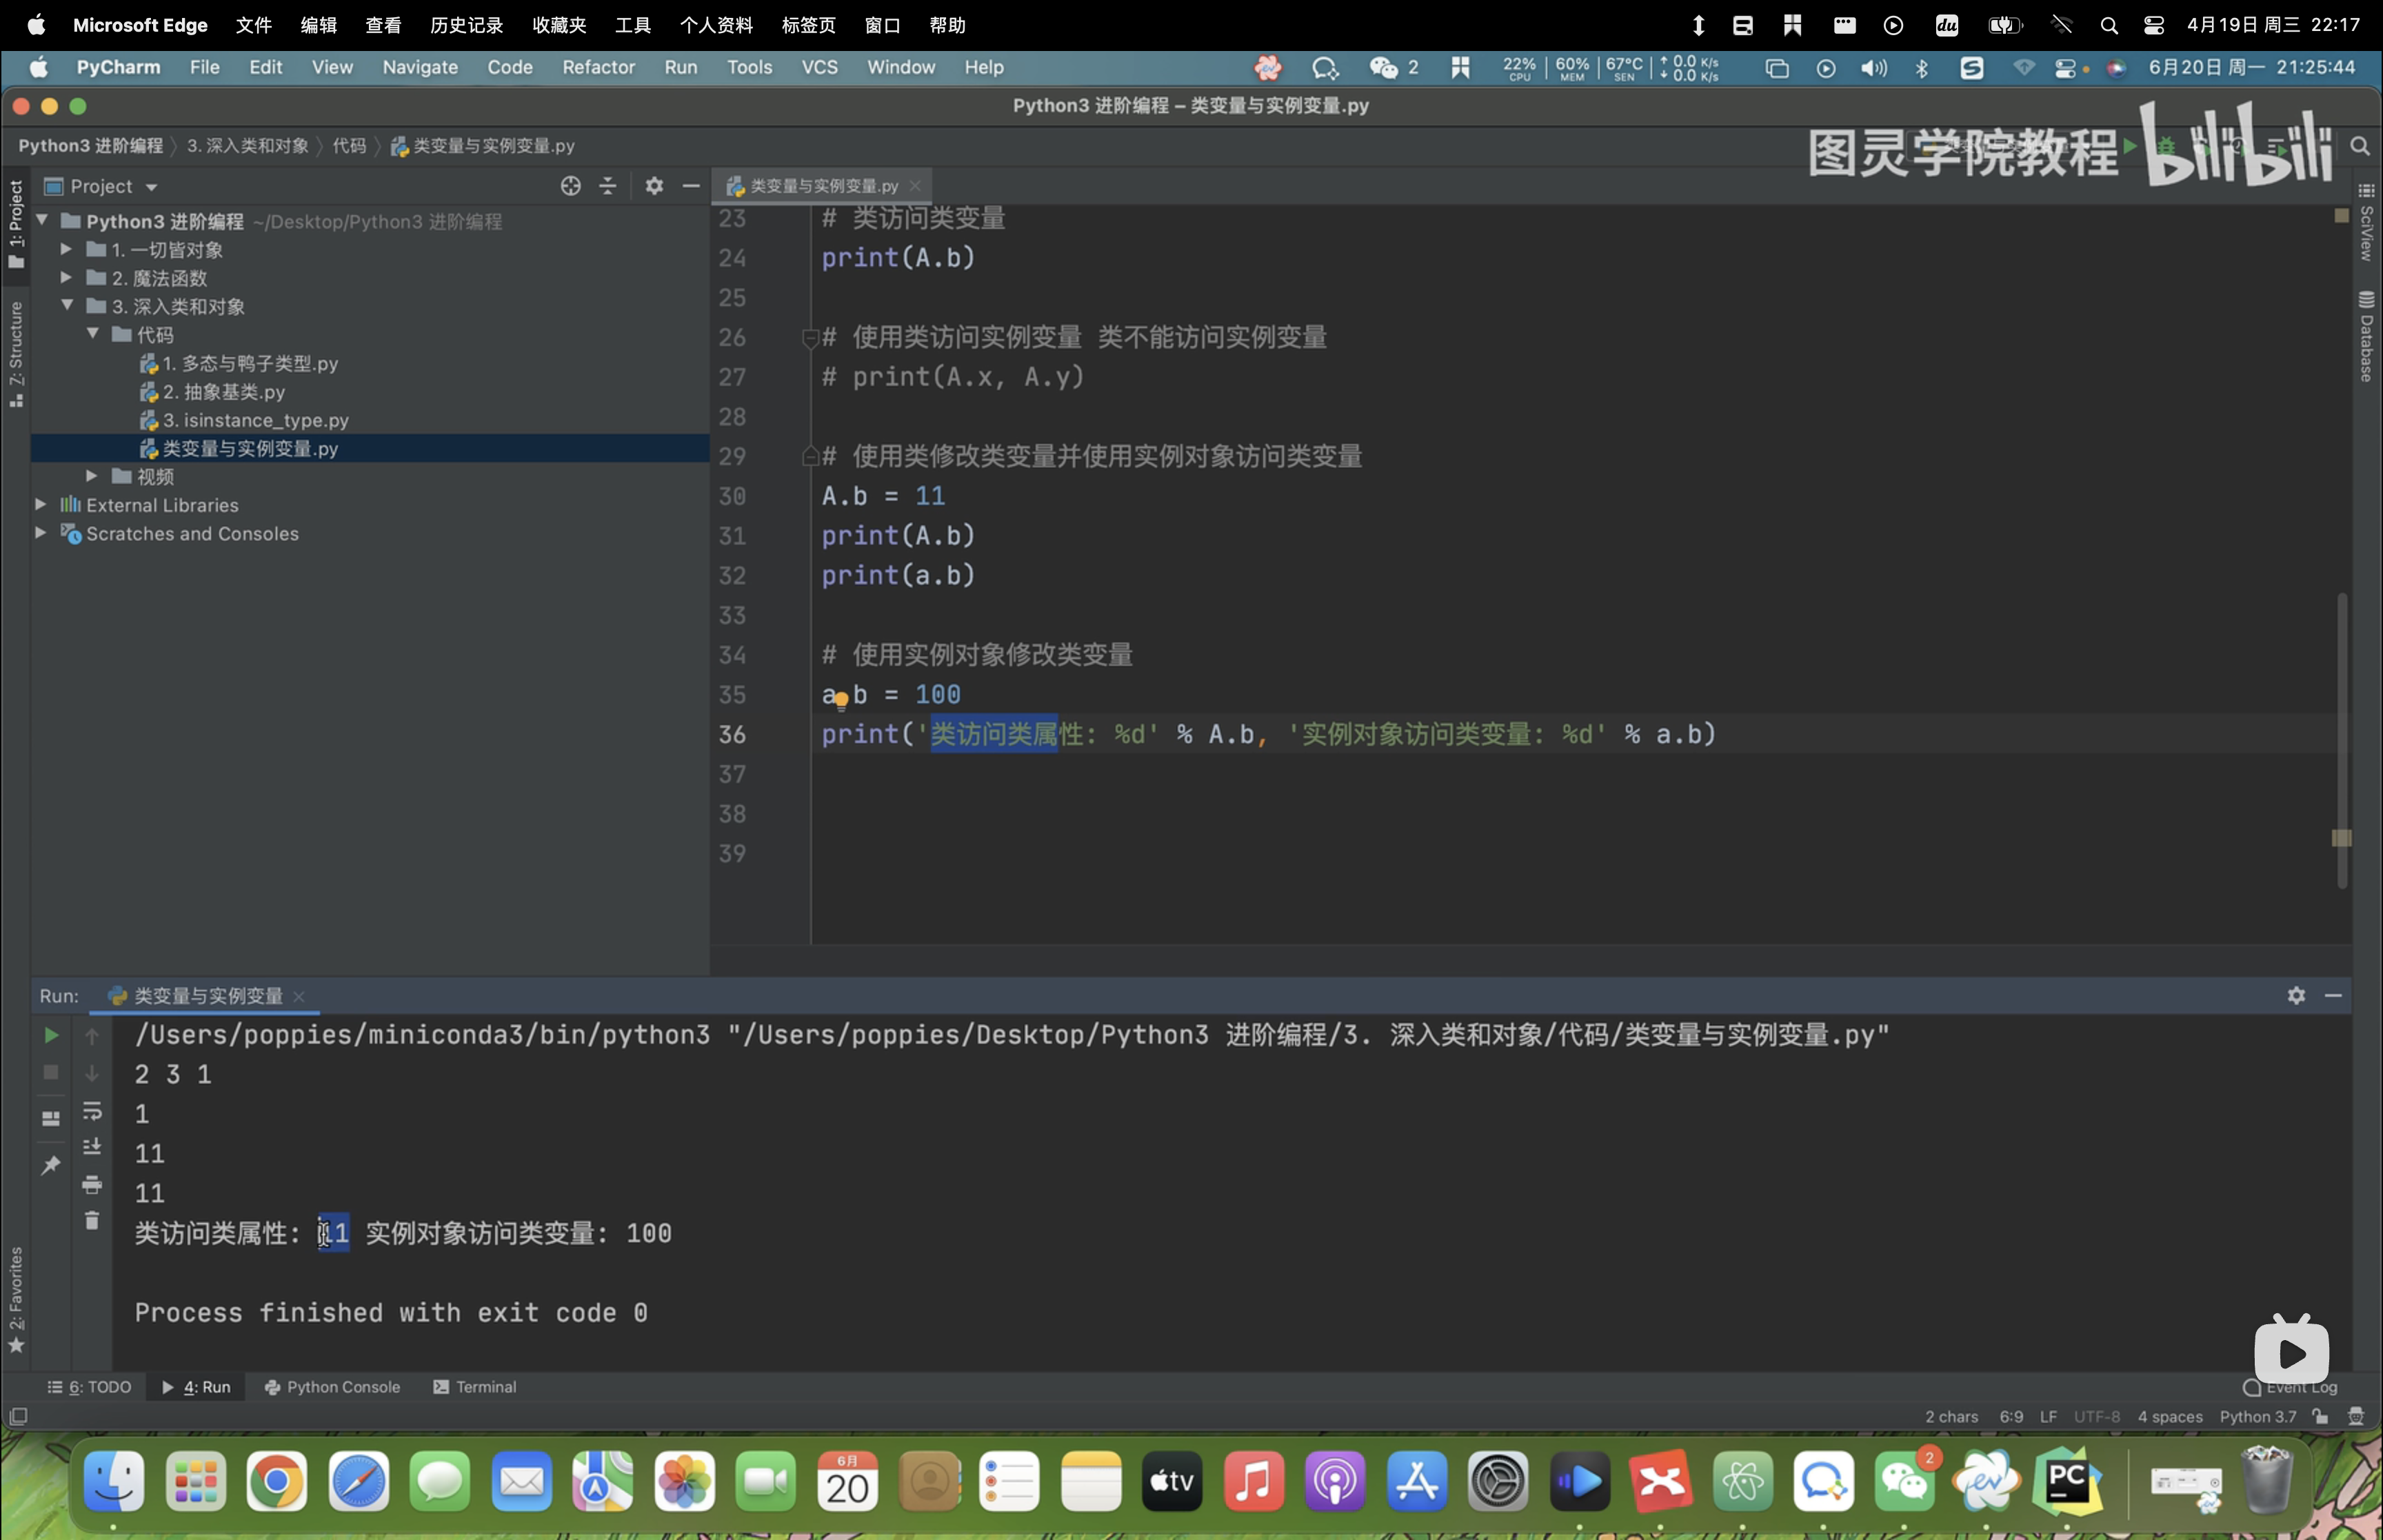The width and height of the screenshot is (2383, 1540).
Task: Collapse the Python3 进阶编程 root folder
Action: (x=43, y=220)
